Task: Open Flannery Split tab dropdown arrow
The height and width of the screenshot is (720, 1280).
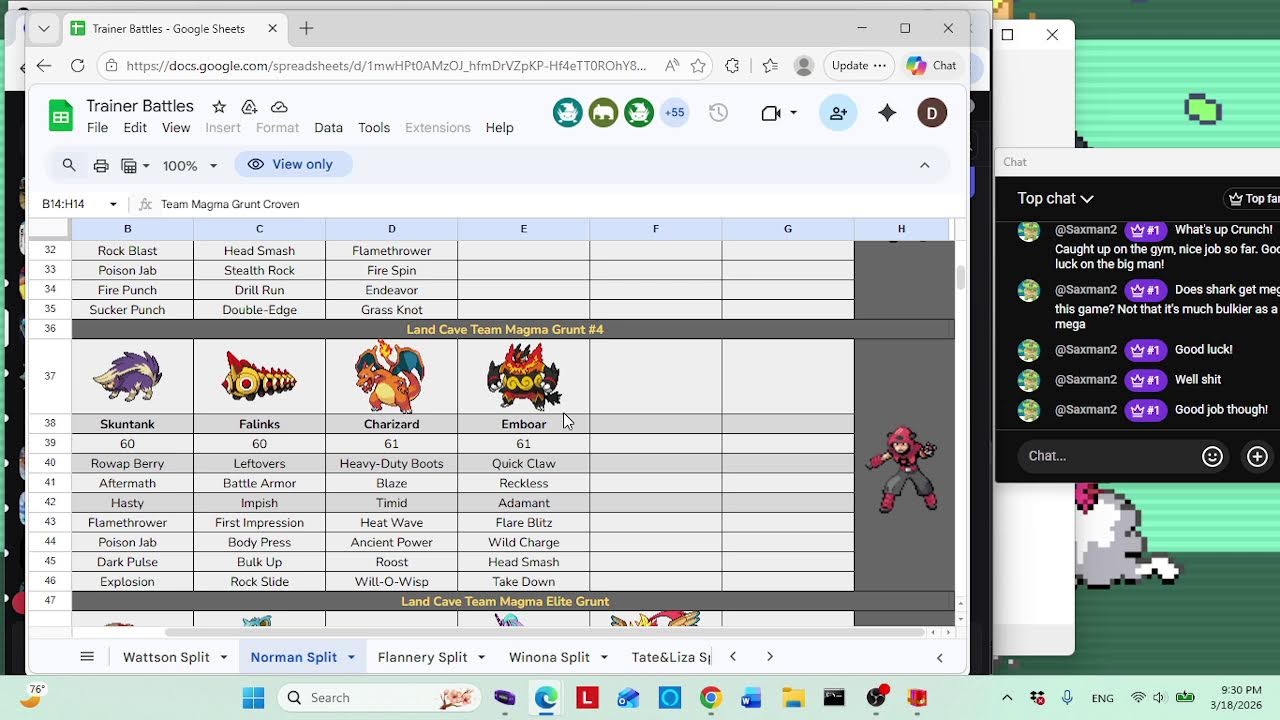Action: (x=482, y=657)
